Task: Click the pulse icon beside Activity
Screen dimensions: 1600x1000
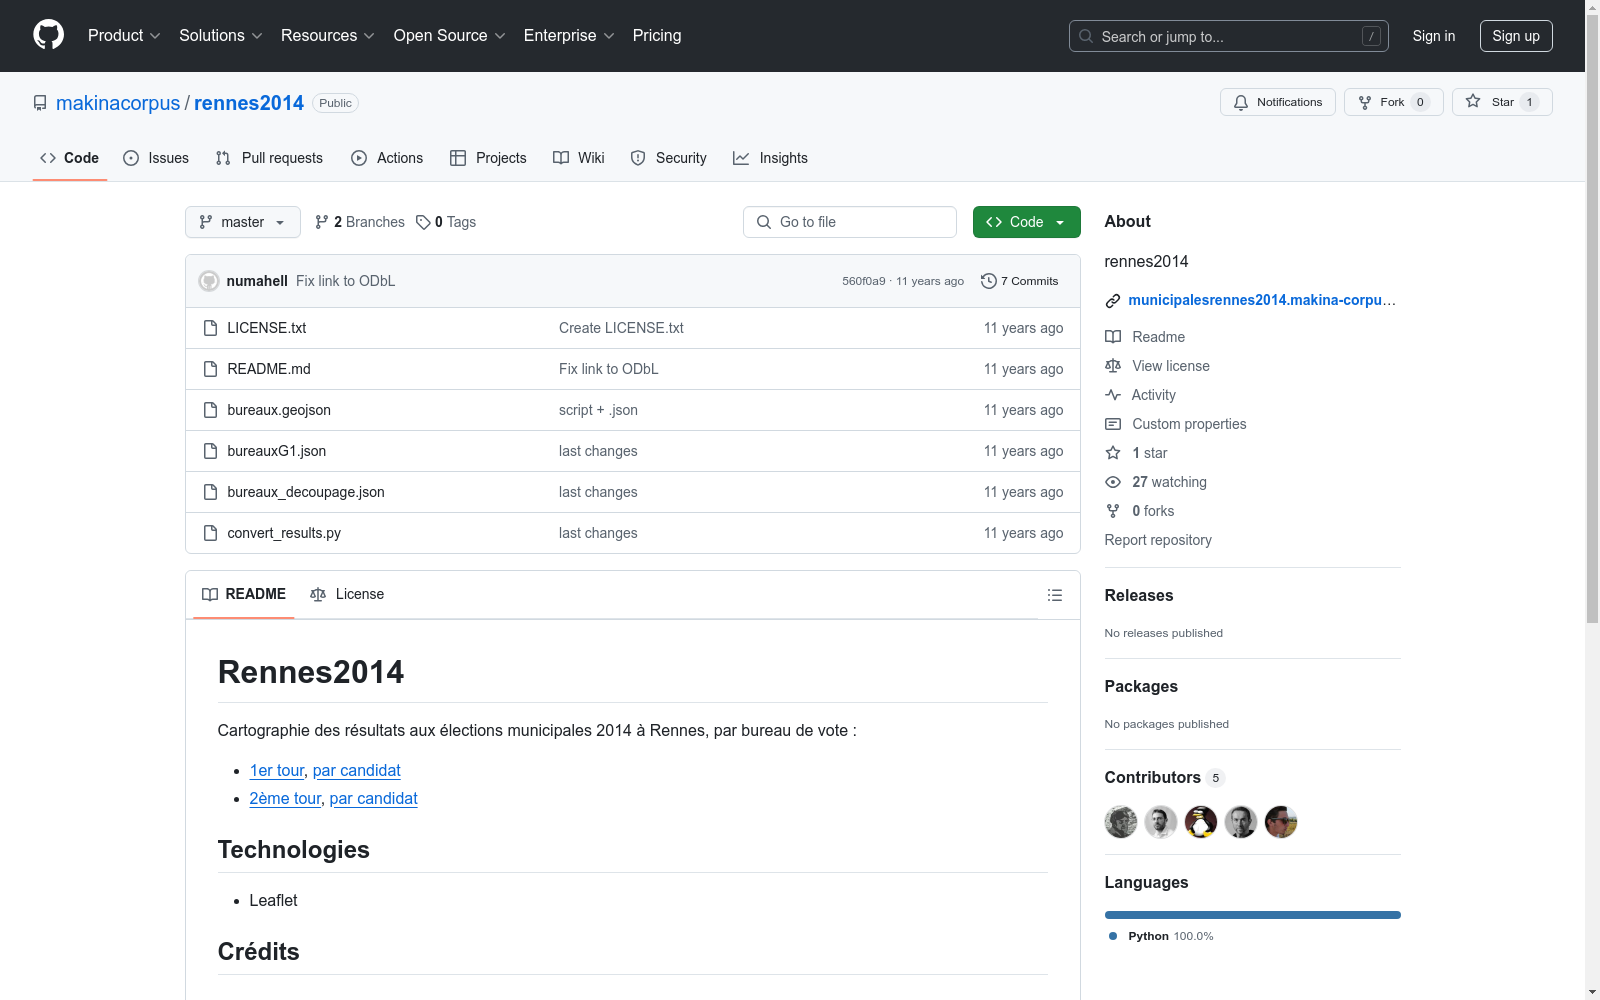Action: click(x=1113, y=395)
